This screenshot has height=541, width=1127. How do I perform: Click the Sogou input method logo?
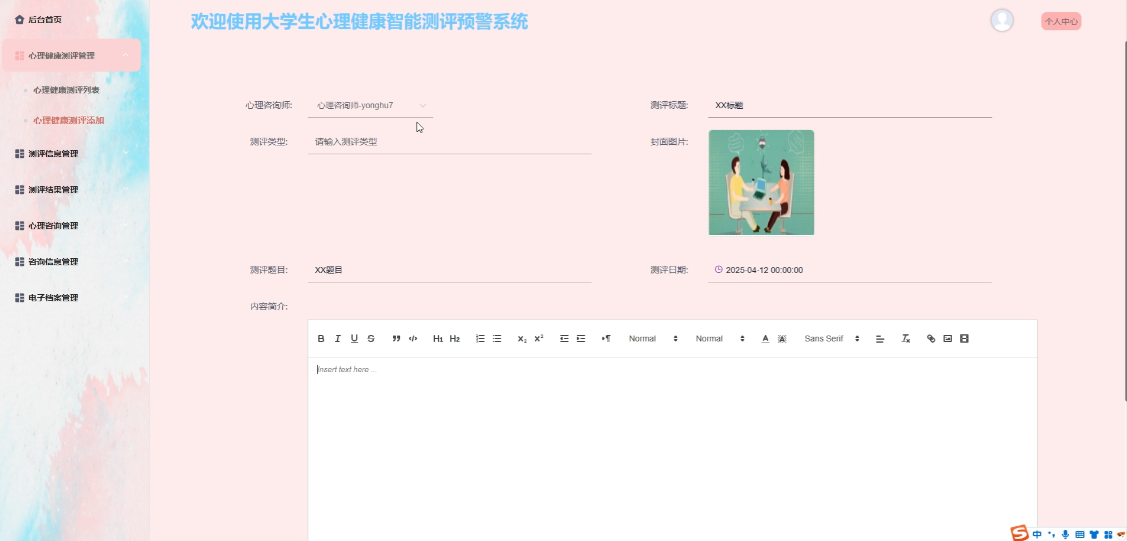(x=1020, y=533)
